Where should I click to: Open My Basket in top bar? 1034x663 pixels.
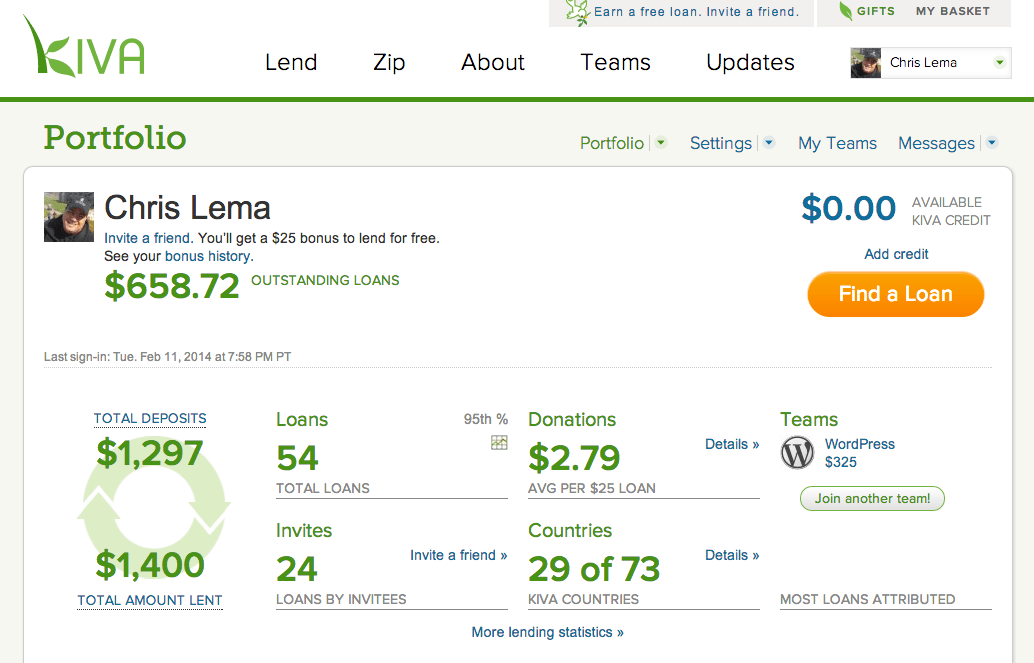pos(952,12)
